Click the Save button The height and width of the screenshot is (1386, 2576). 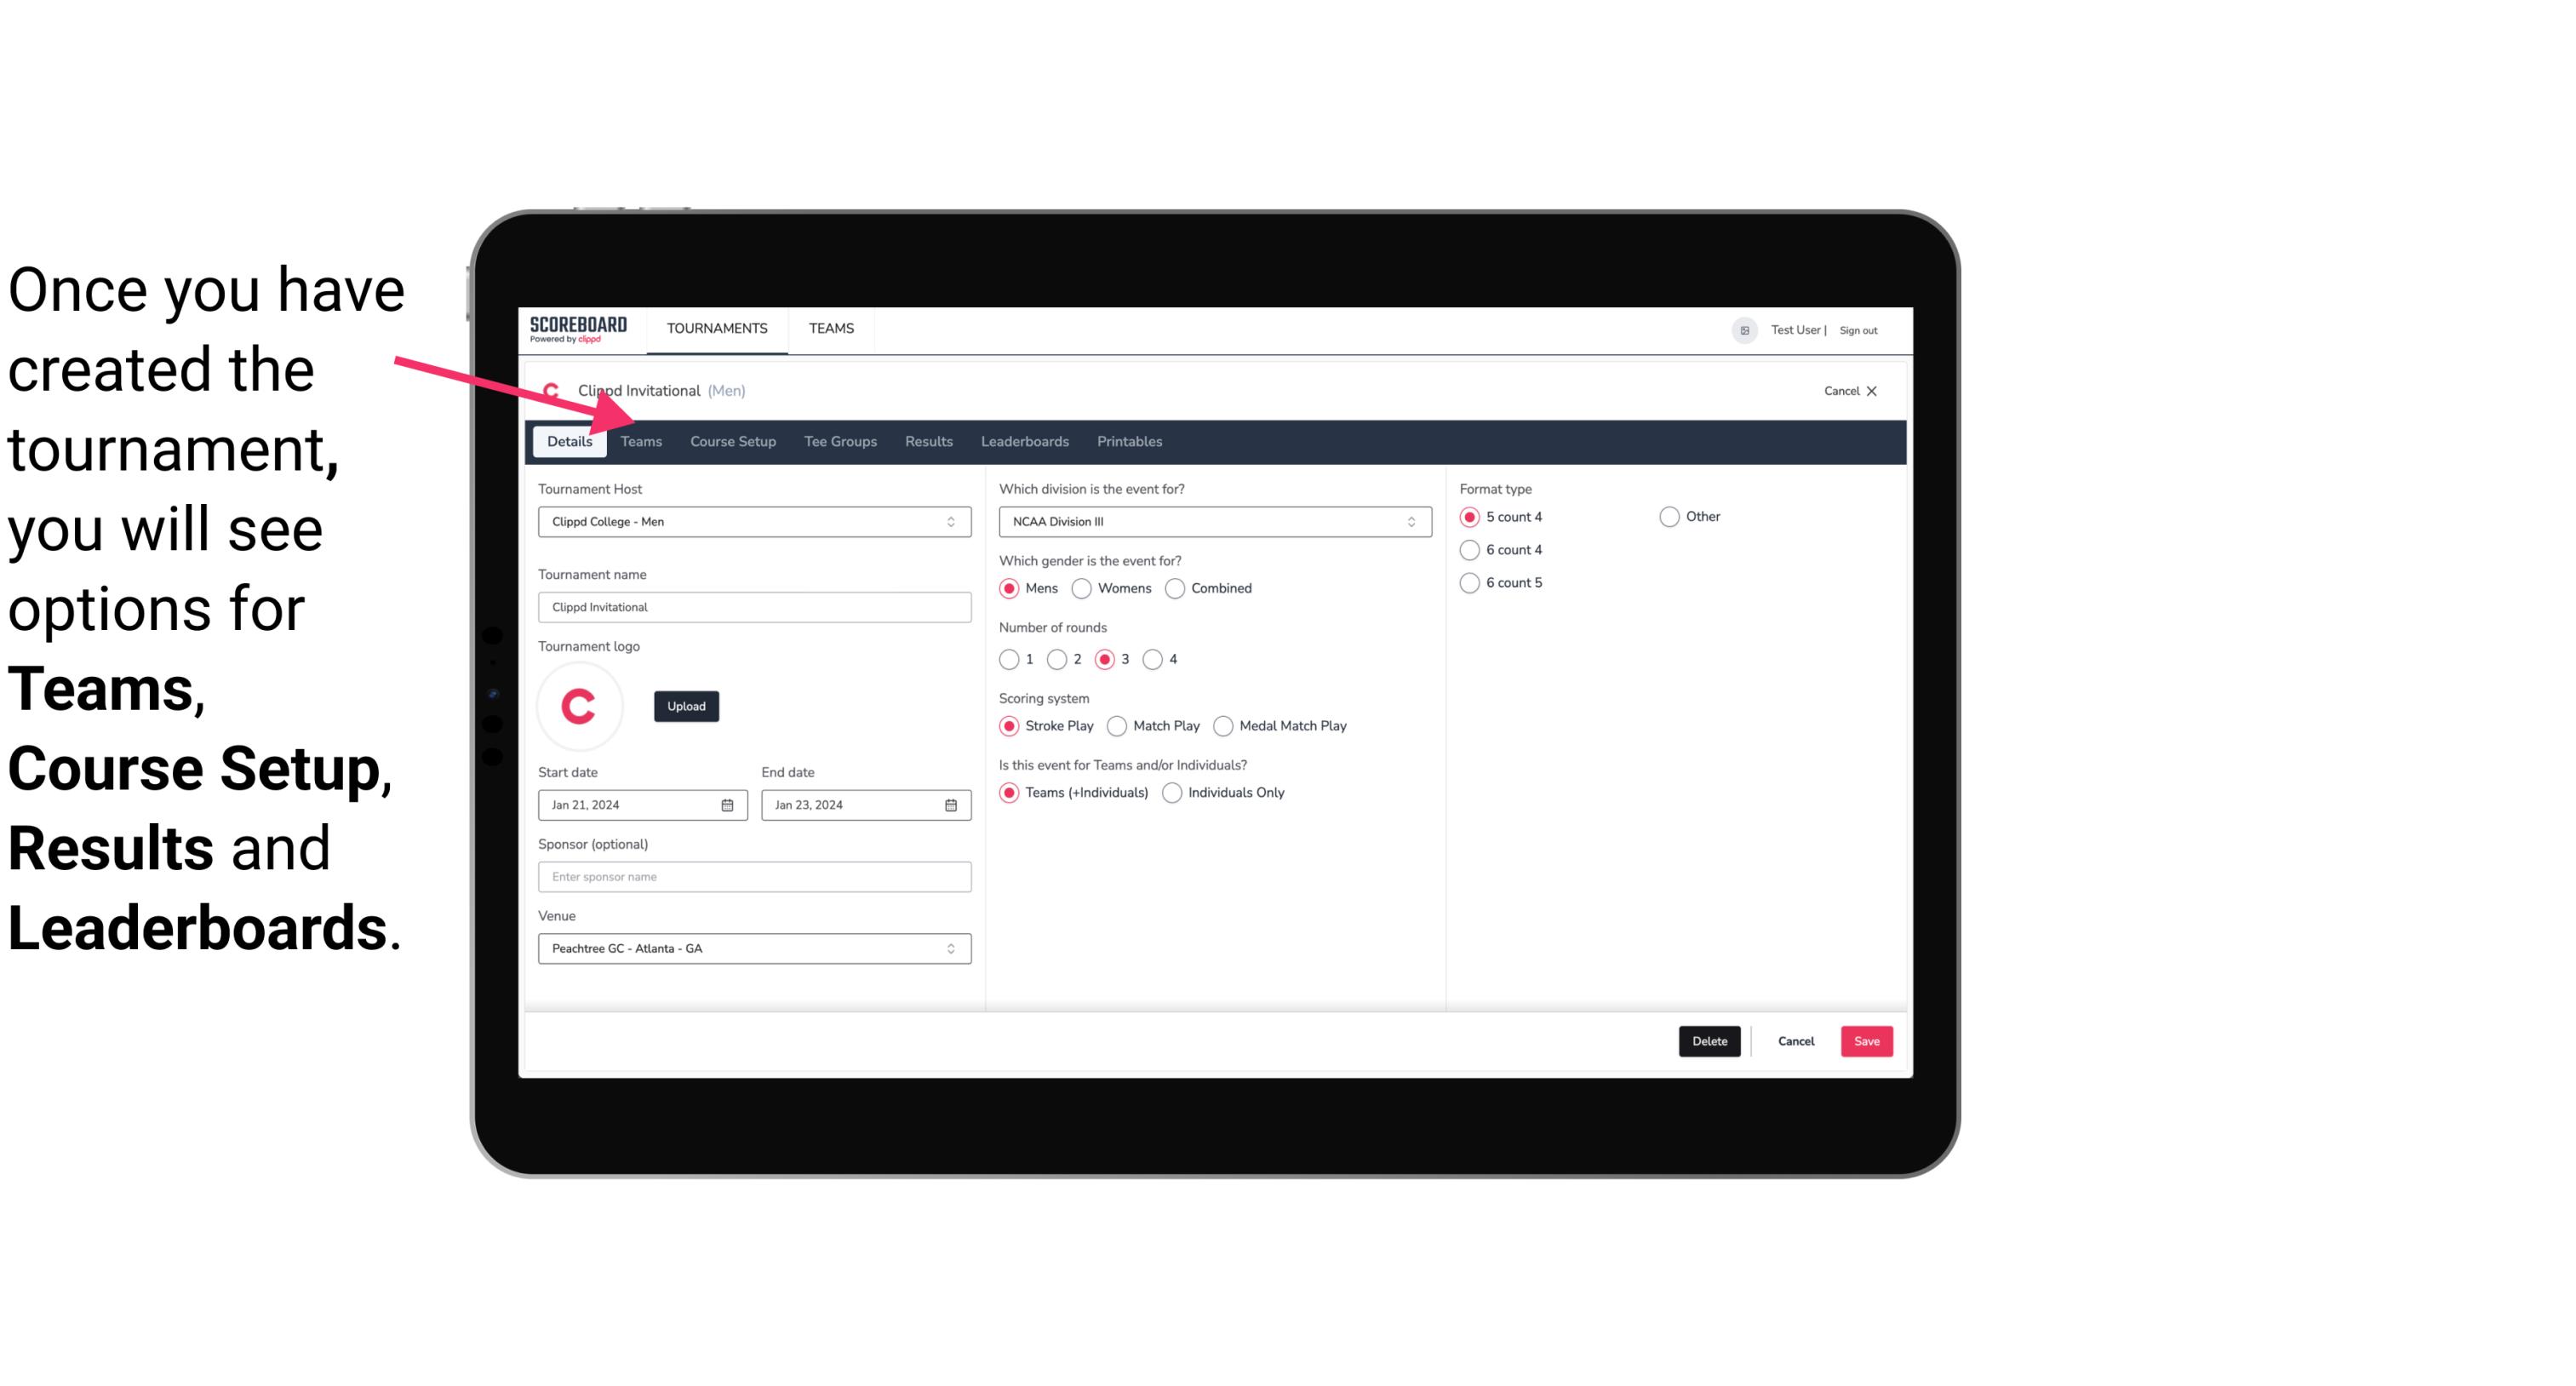coord(1866,1041)
